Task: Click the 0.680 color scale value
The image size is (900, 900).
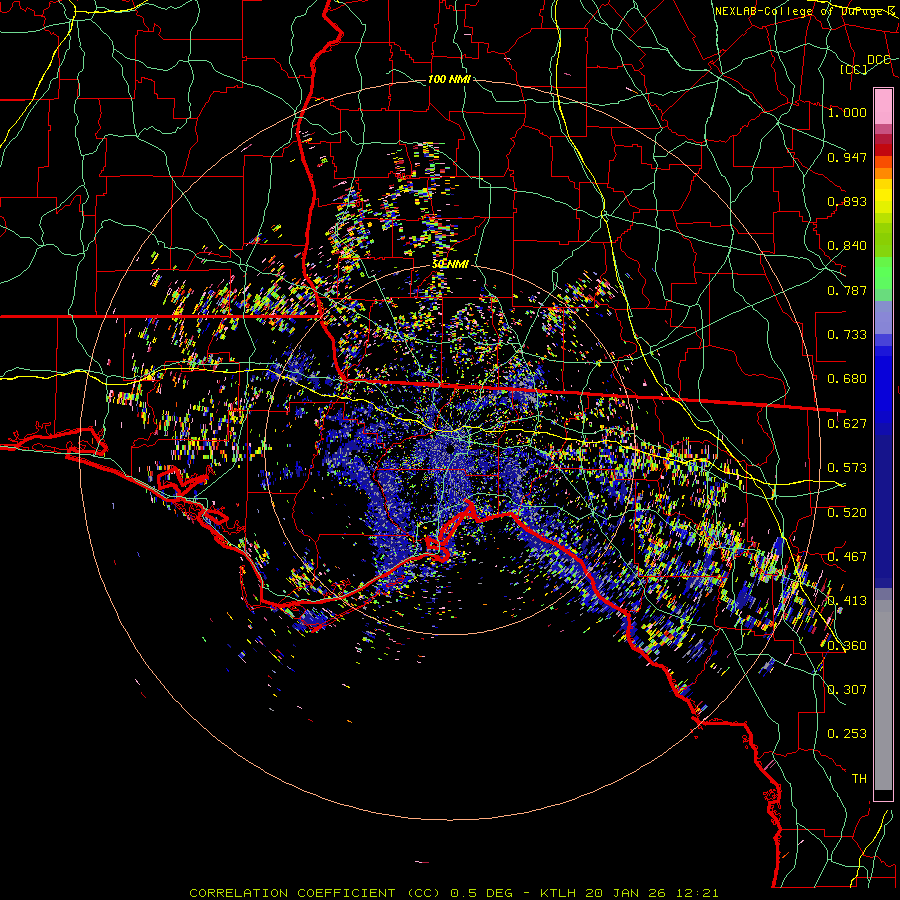Action: (x=847, y=379)
